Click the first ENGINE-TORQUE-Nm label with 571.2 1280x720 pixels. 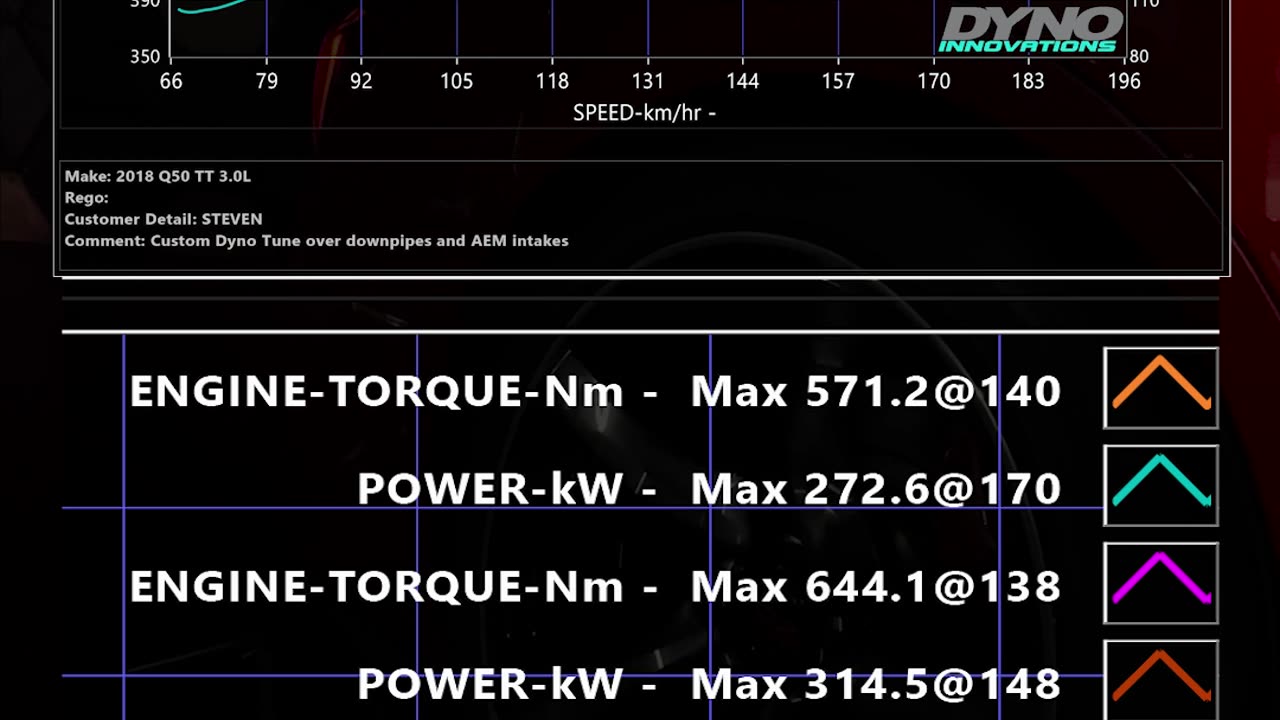coord(377,391)
